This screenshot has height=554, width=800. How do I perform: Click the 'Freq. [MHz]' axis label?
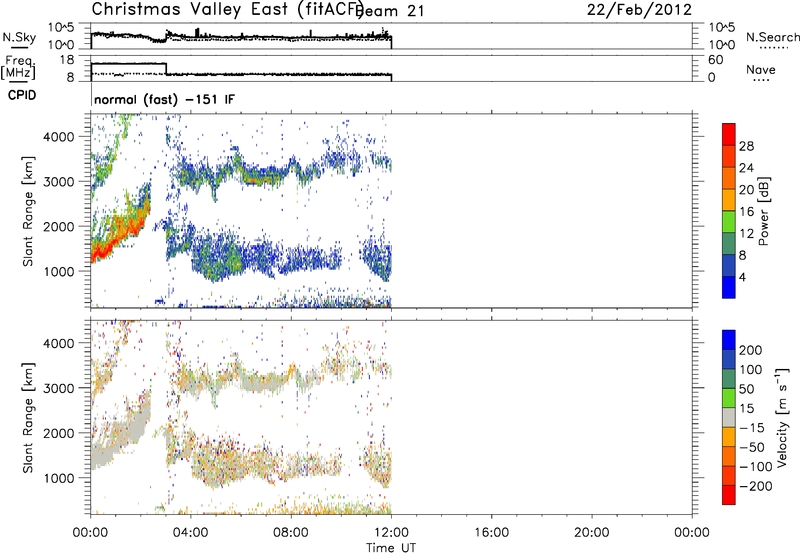click(19, 68)
